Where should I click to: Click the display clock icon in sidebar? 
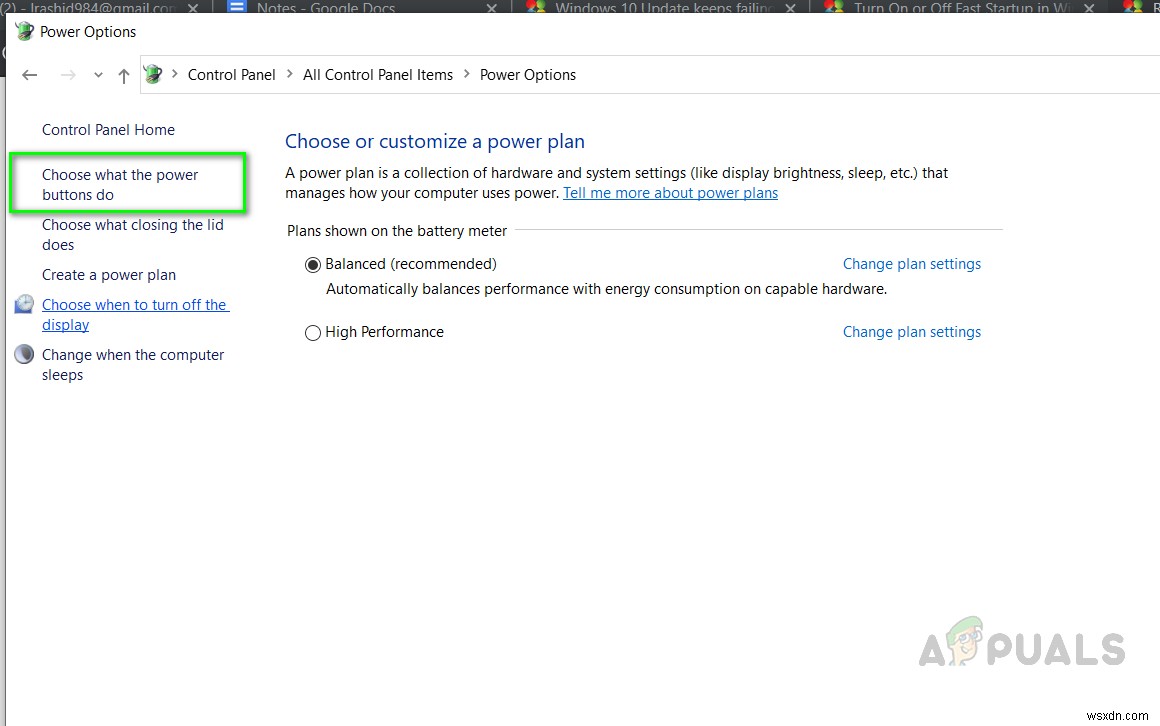[x=24, y=305]
